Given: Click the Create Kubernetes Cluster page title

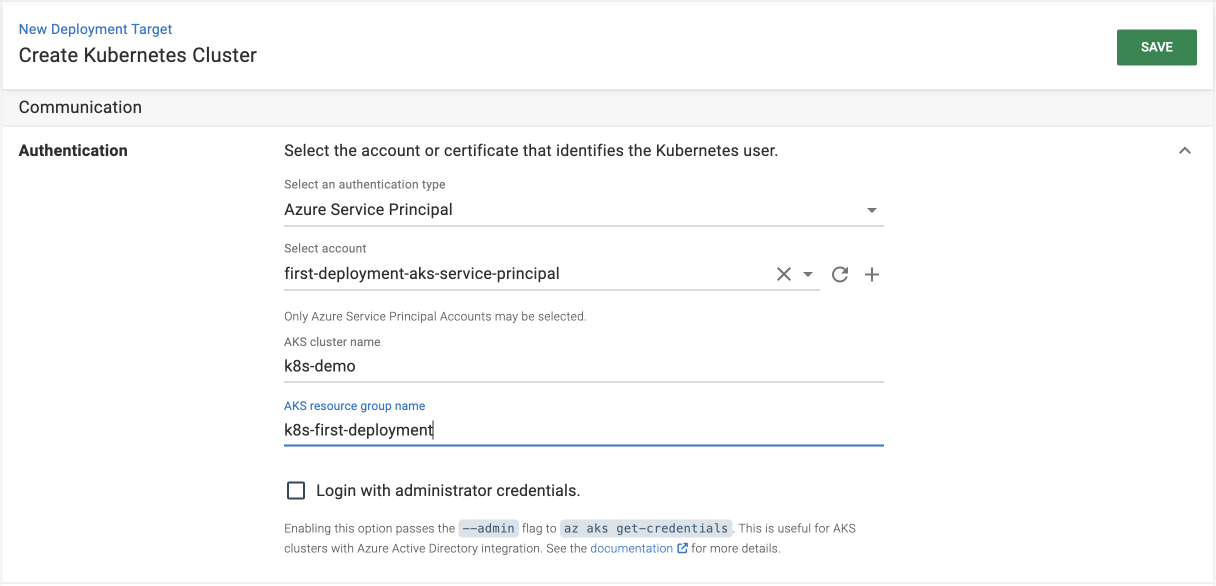Looking at the screenshot, I should 137,55.
